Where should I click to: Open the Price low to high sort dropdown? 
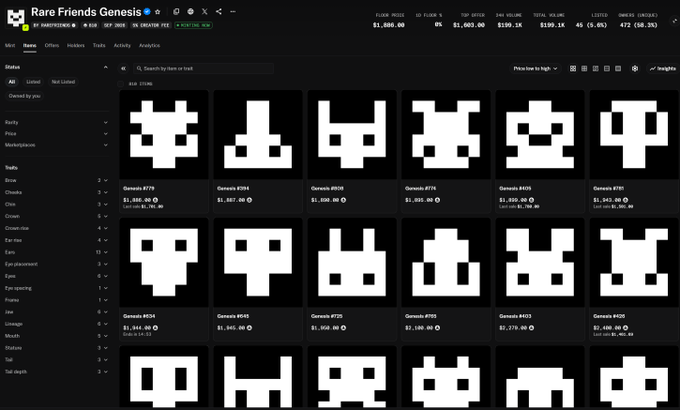tap(535, 69)
